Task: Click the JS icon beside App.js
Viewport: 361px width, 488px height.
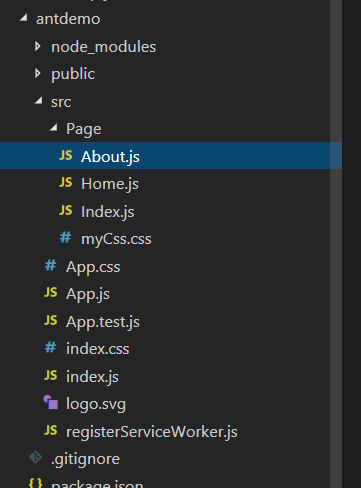Action: (x=51, y=293)
